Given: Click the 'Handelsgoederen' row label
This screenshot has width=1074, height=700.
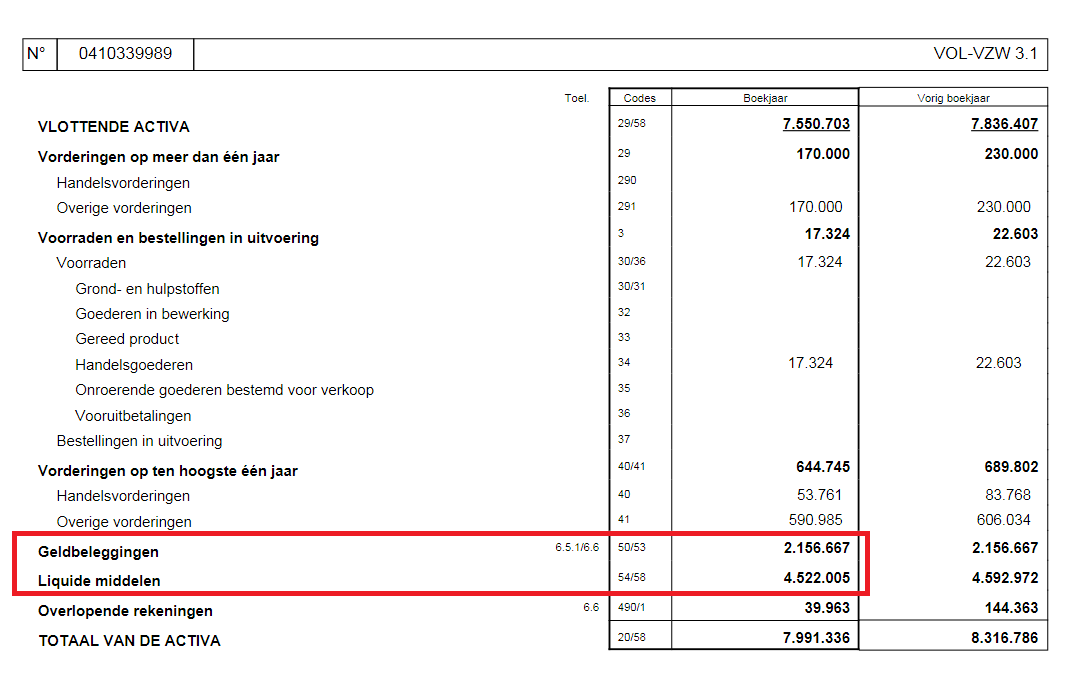Looking at the screenshot, I should tap(134, 365).
